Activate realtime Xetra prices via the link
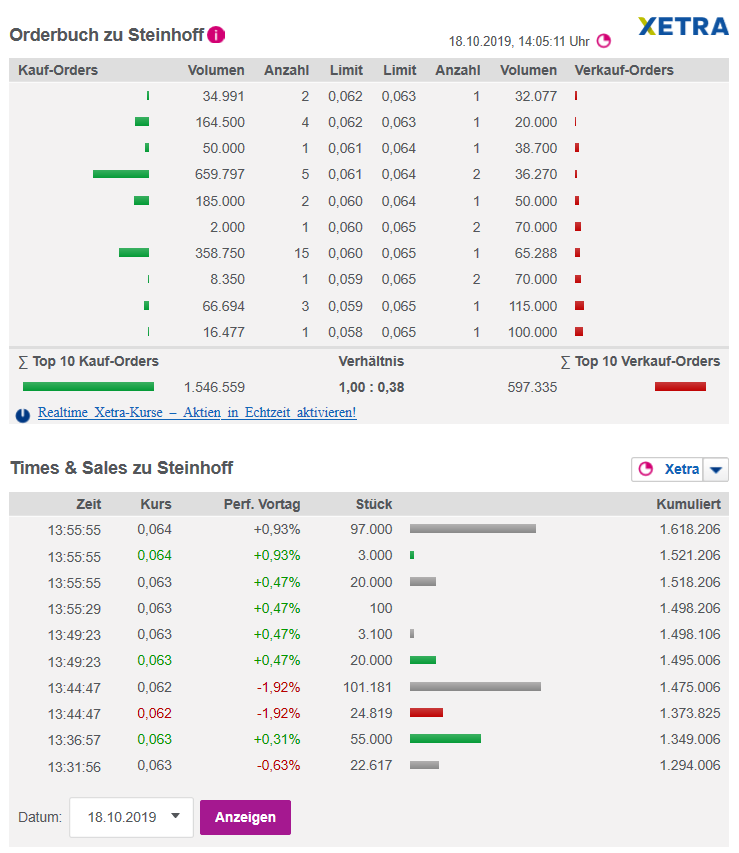This screenshot has width=739, height=853. coord(196,411)
